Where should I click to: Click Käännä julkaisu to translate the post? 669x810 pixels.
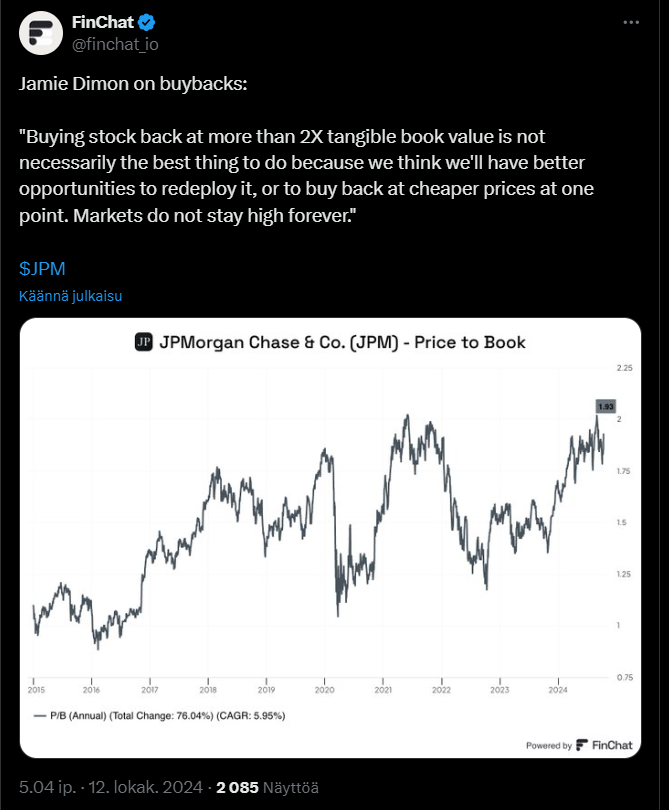(70, 296)
